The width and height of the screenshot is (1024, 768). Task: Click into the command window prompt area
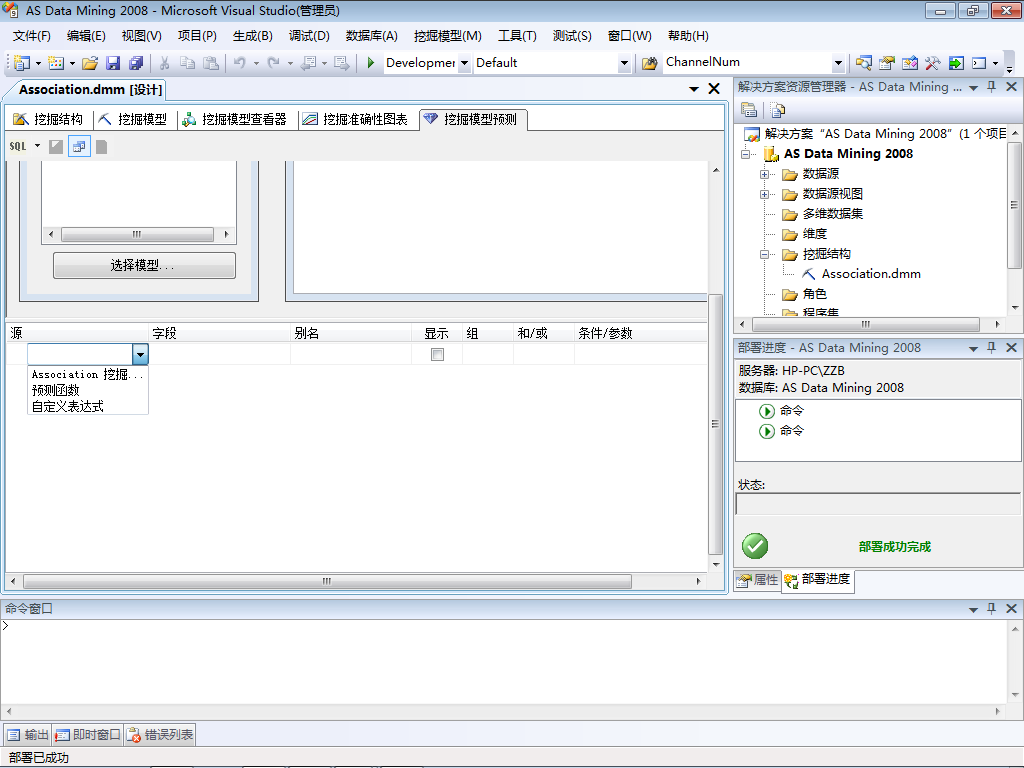[x=503, y=661]
